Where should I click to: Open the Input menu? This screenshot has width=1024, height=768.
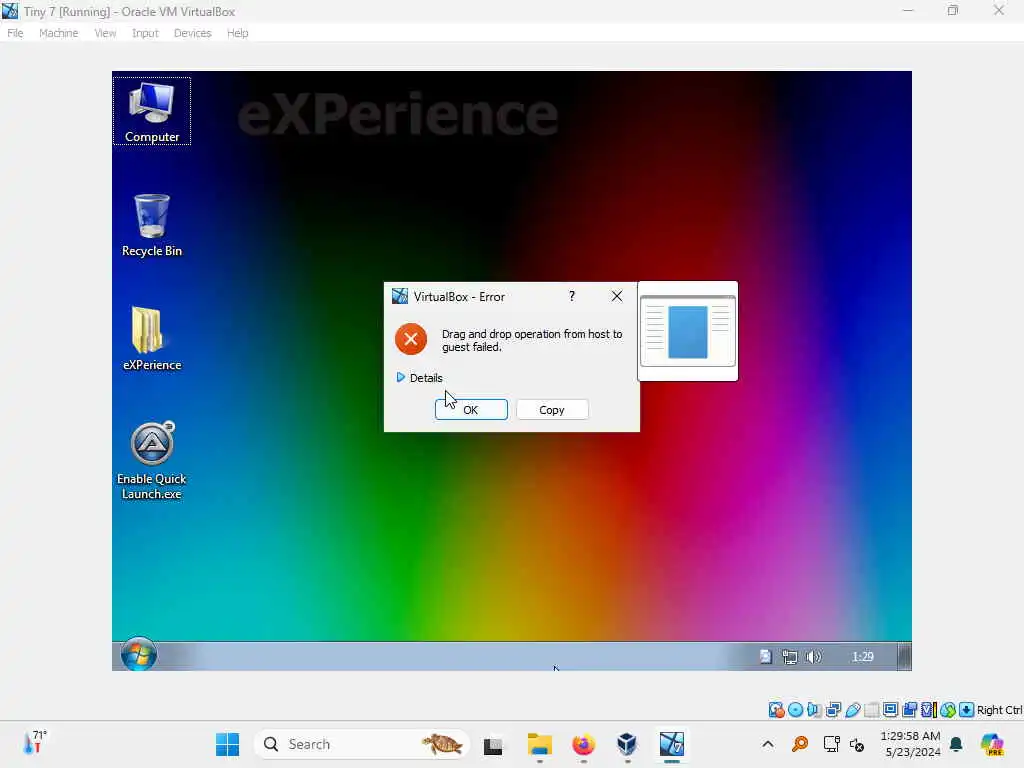click(145, 33)
